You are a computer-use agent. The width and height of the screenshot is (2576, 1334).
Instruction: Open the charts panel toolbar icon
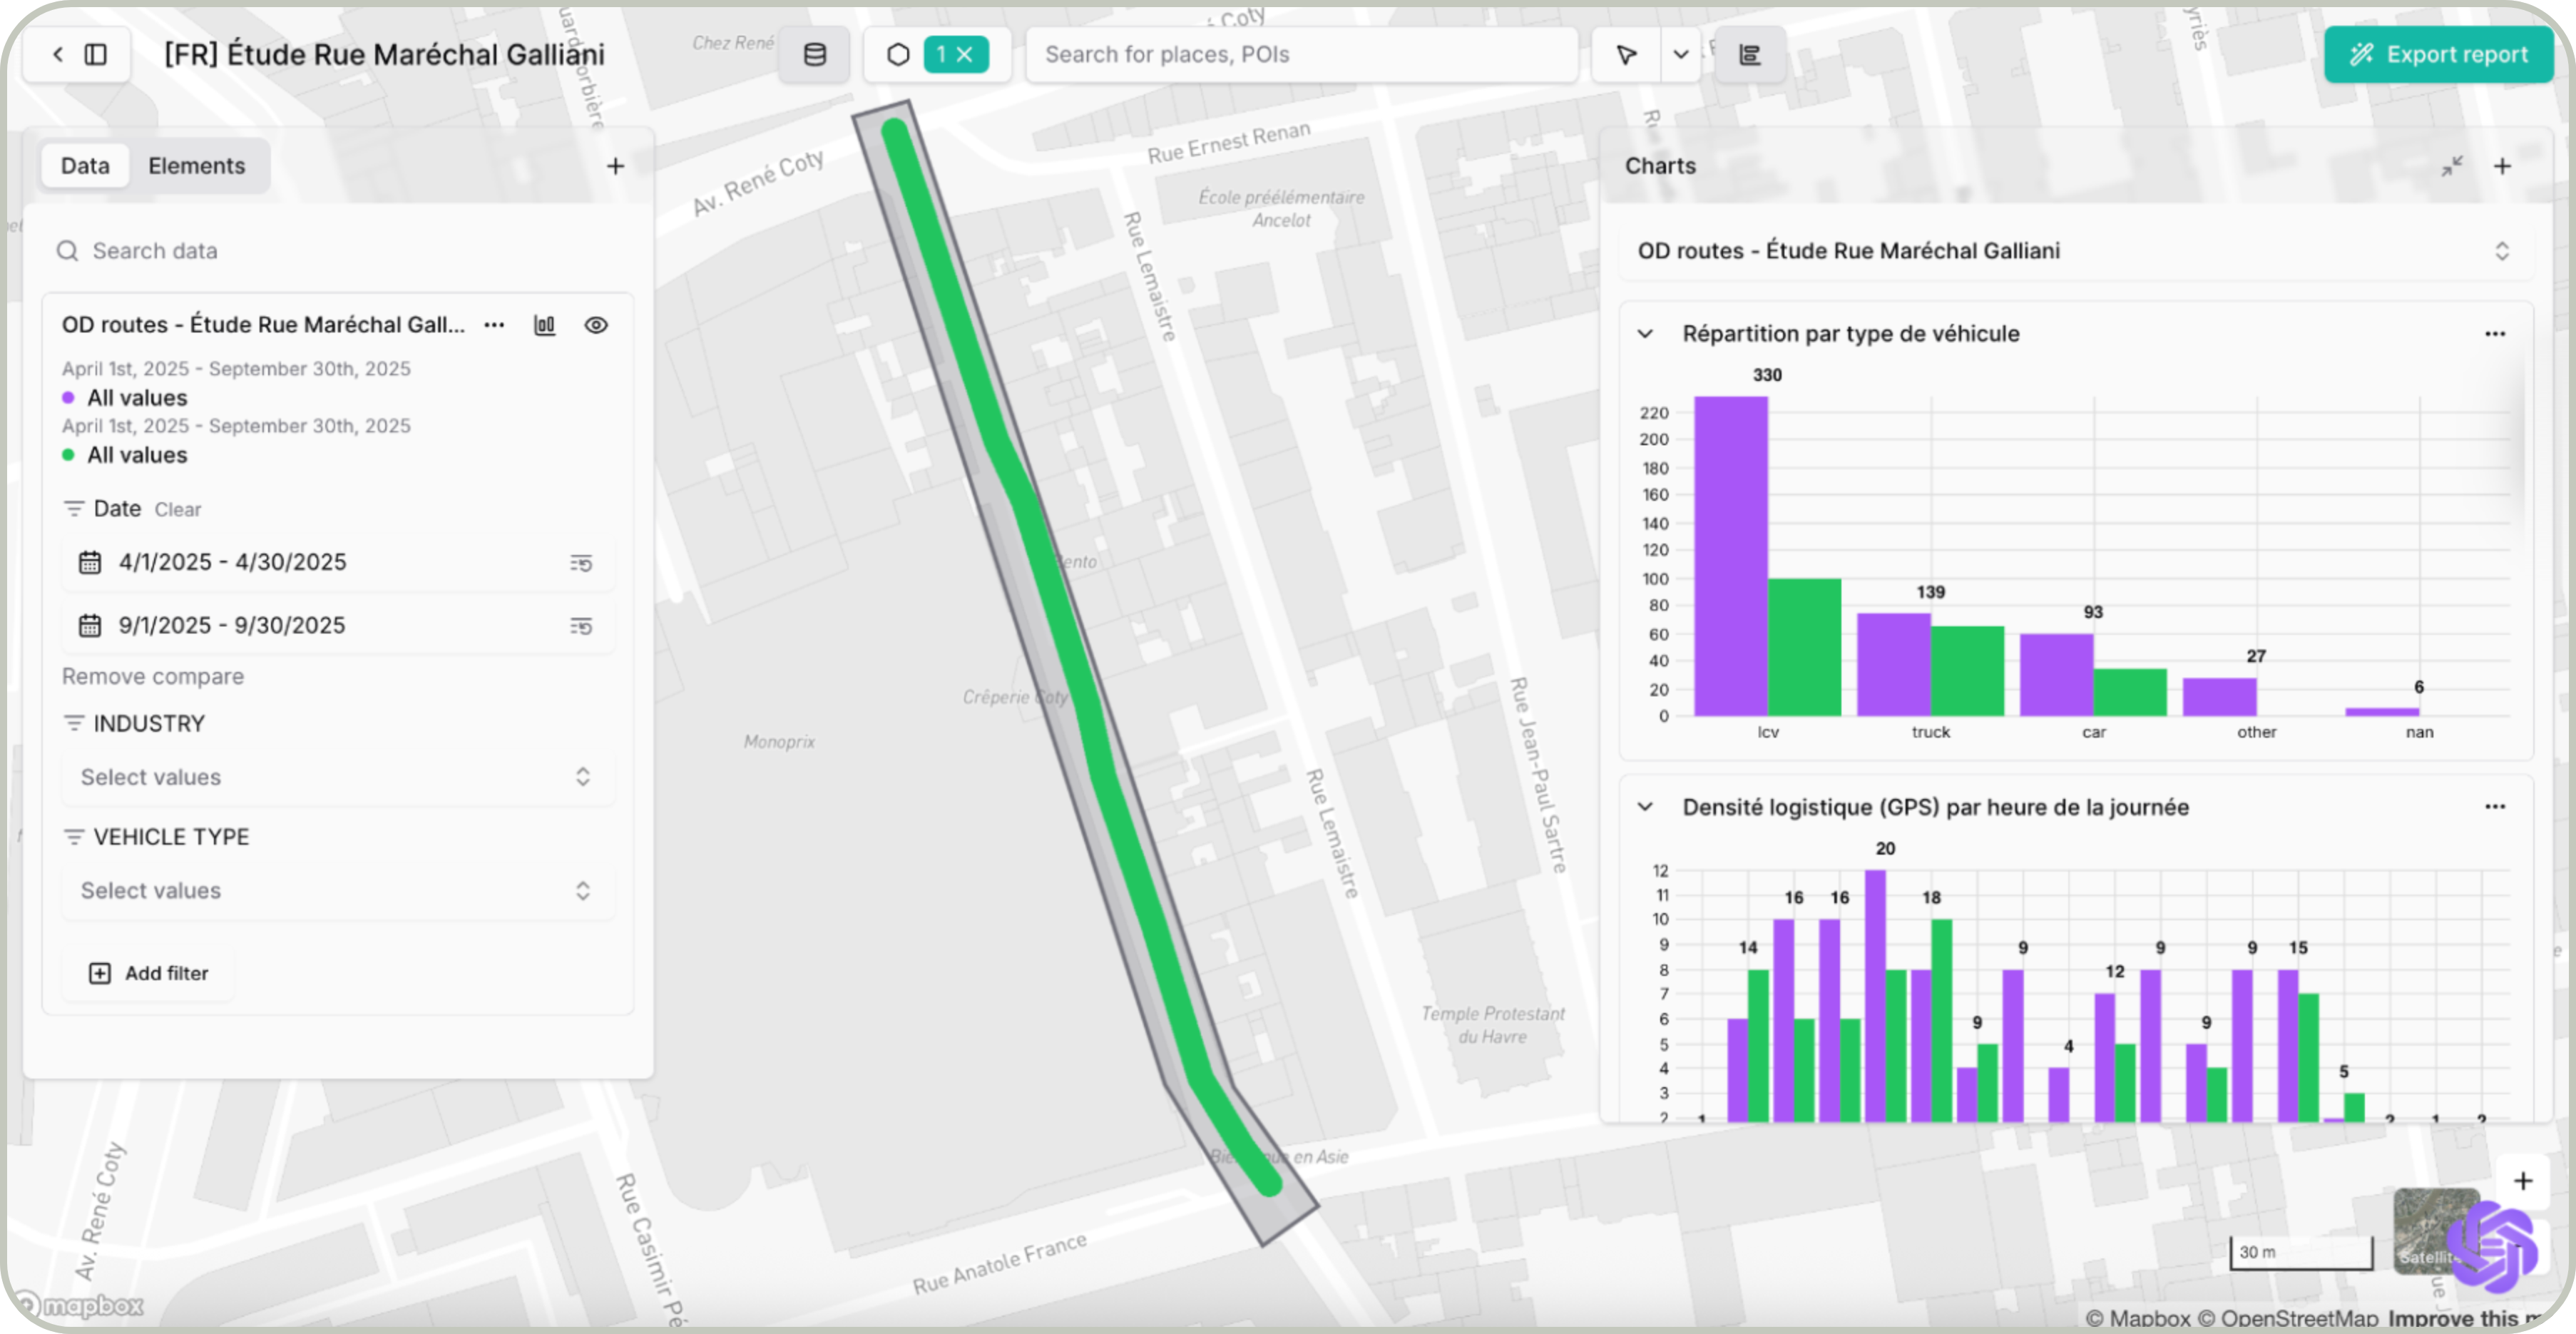1749,55
